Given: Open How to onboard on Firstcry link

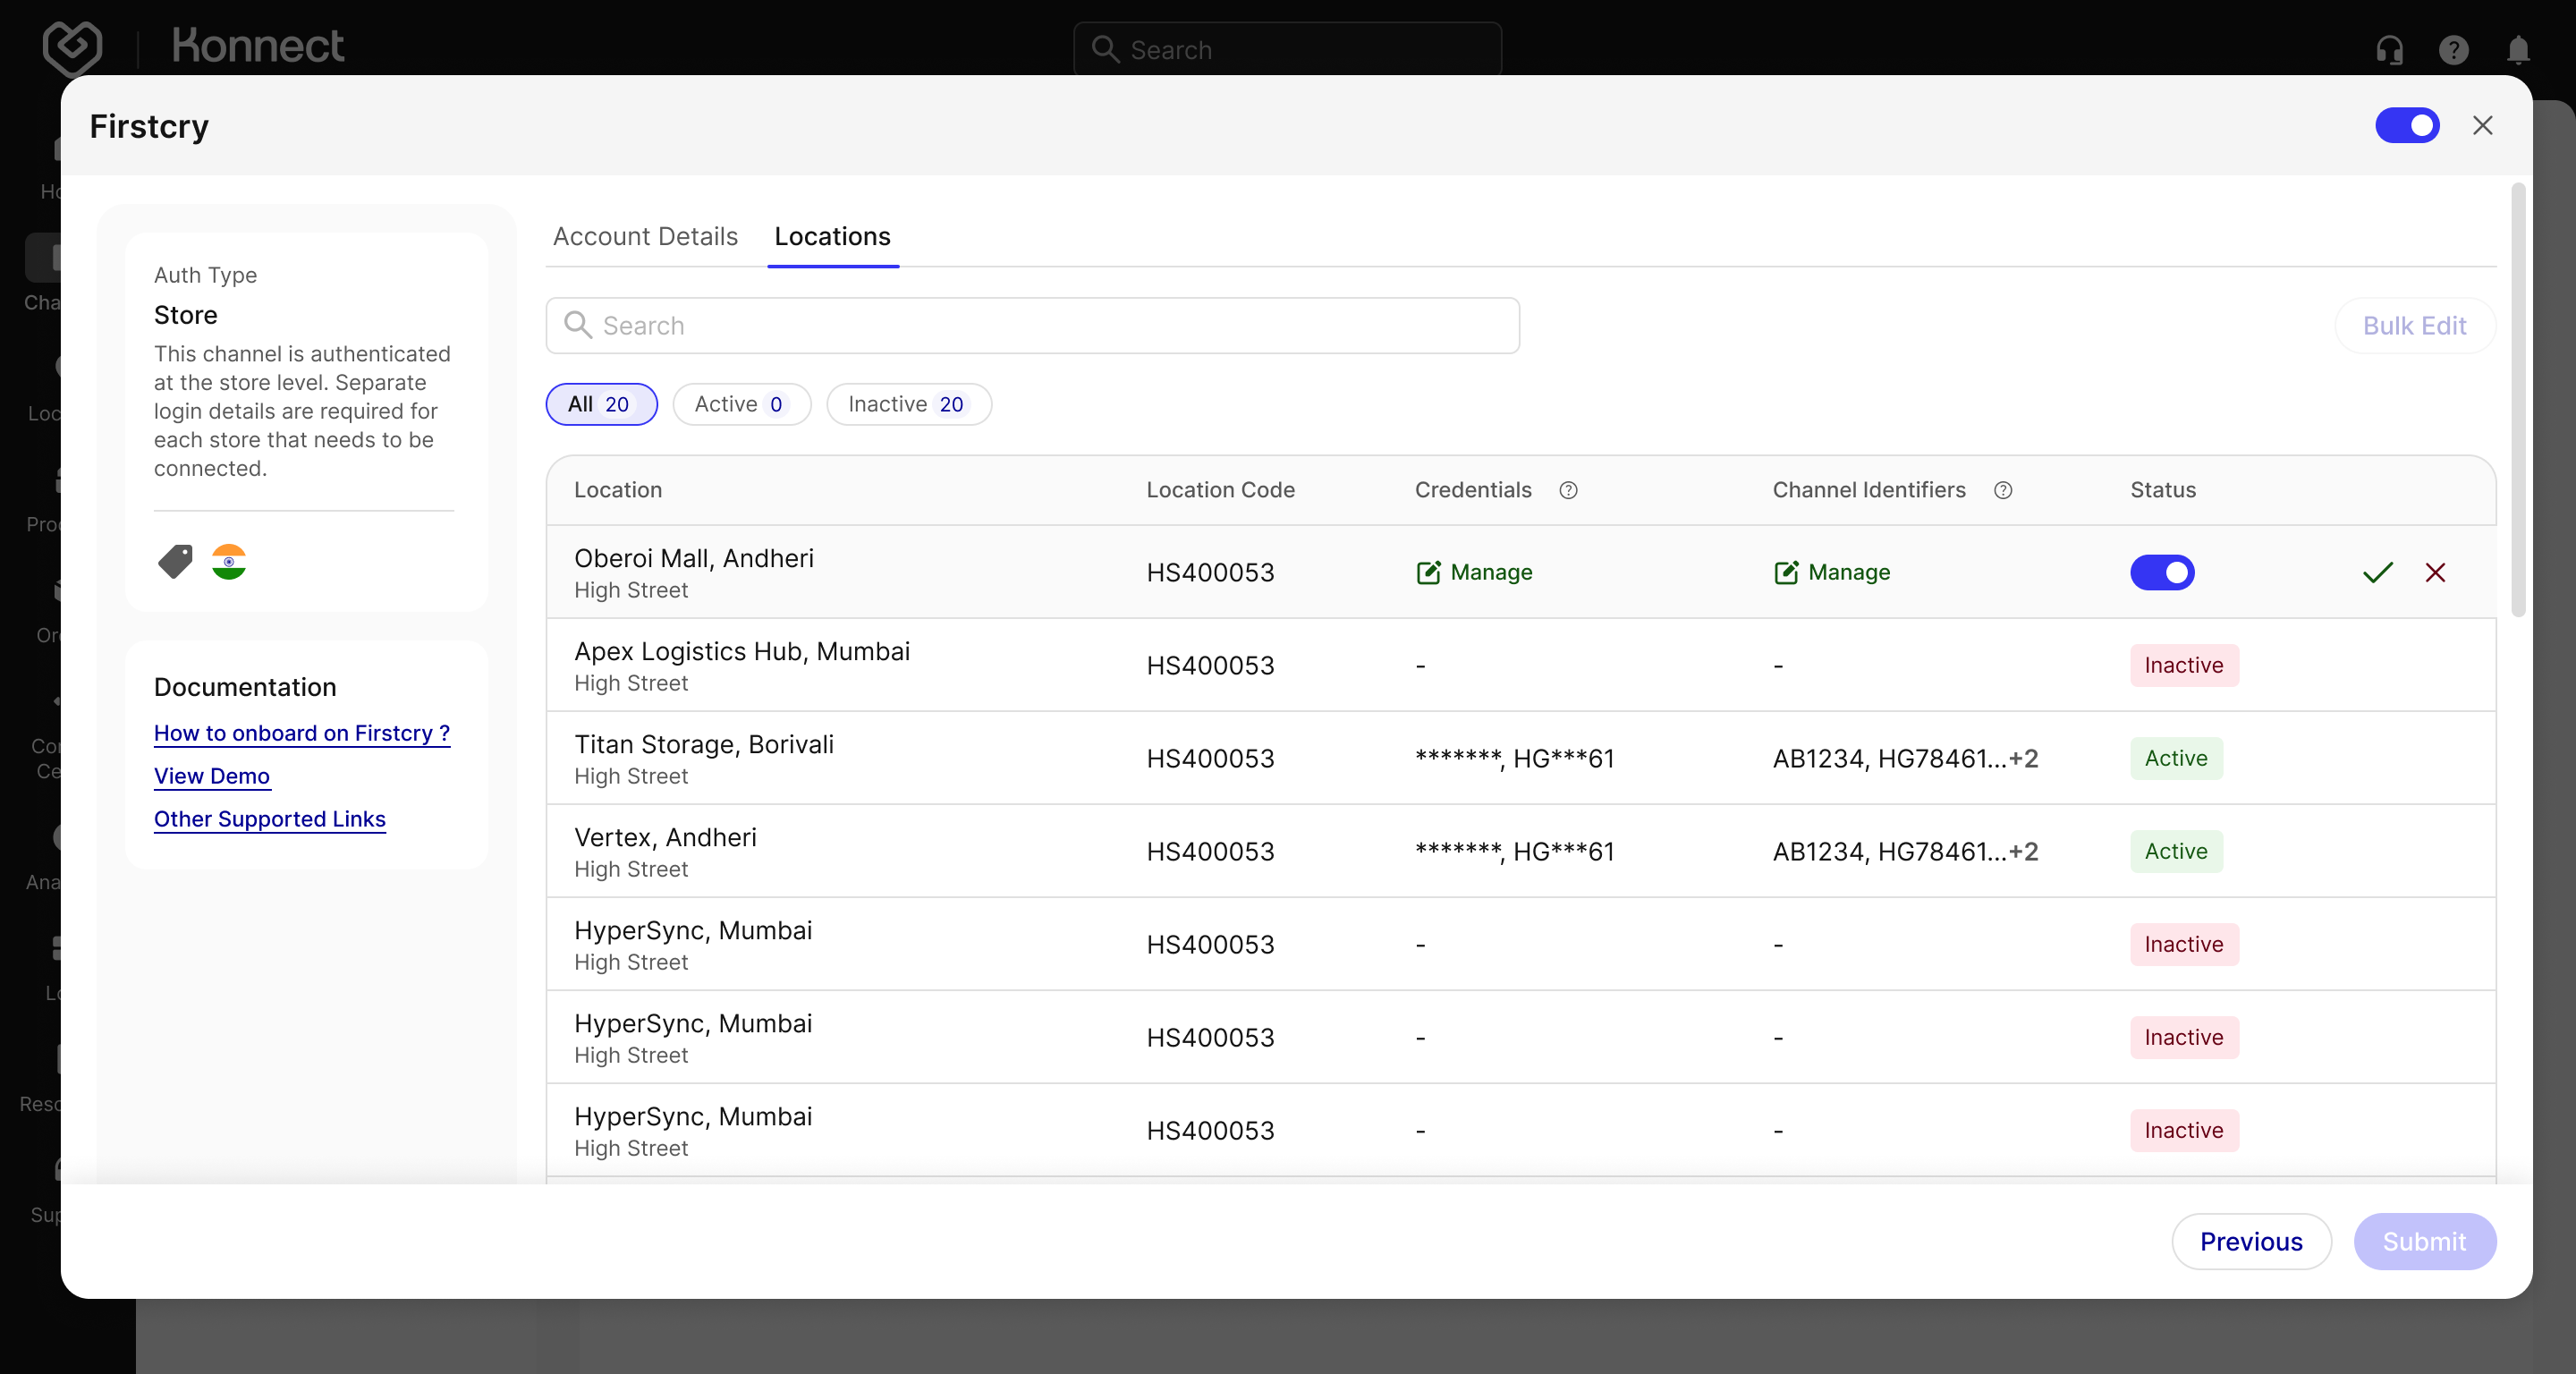Looking at the screenshot, I should tap(302, 733).
